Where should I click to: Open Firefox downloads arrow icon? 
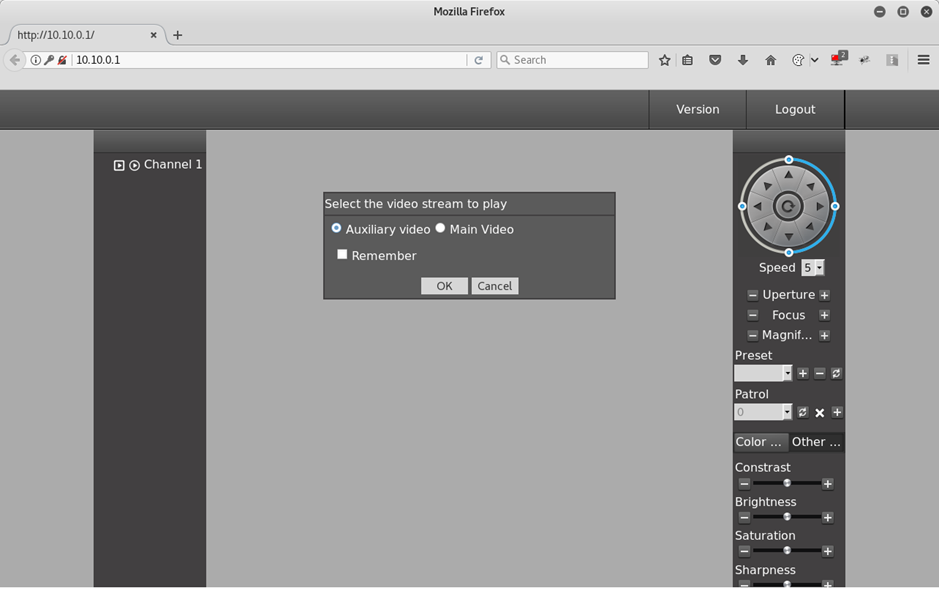coord(743,60)
